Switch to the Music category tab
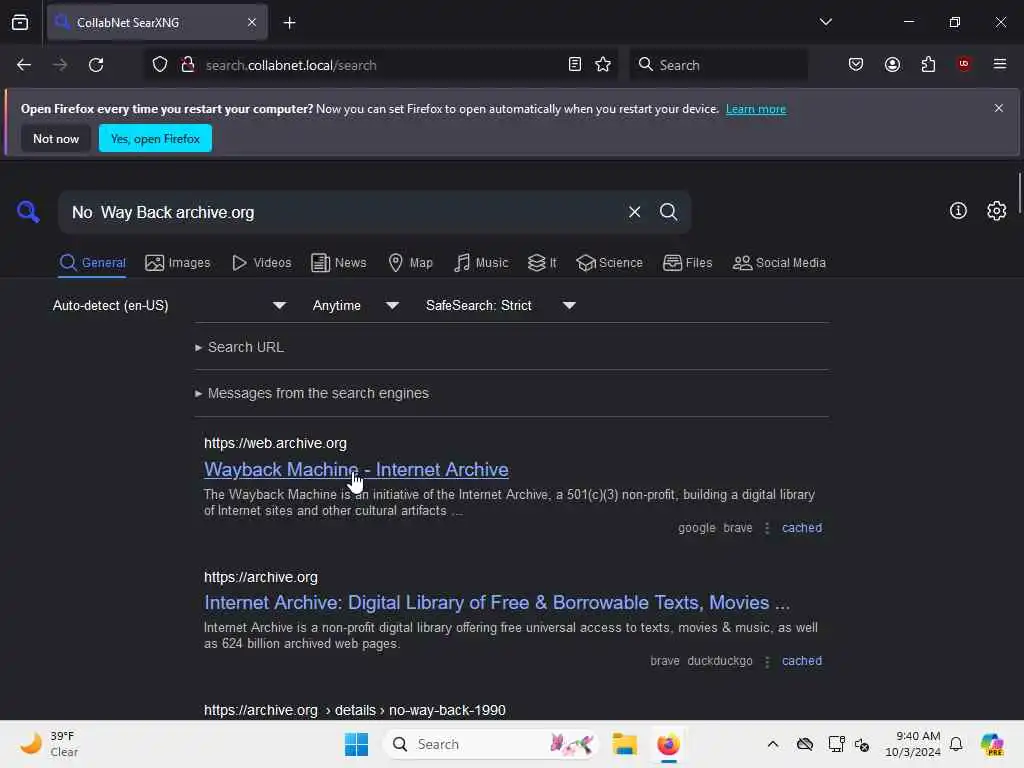The width and height of the screenshot is (1024, 768). [481, 263]
